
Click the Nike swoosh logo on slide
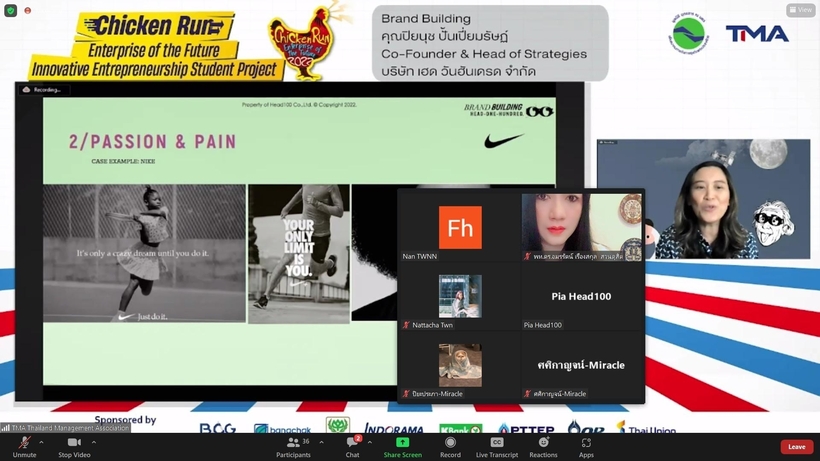click(503, 141)
